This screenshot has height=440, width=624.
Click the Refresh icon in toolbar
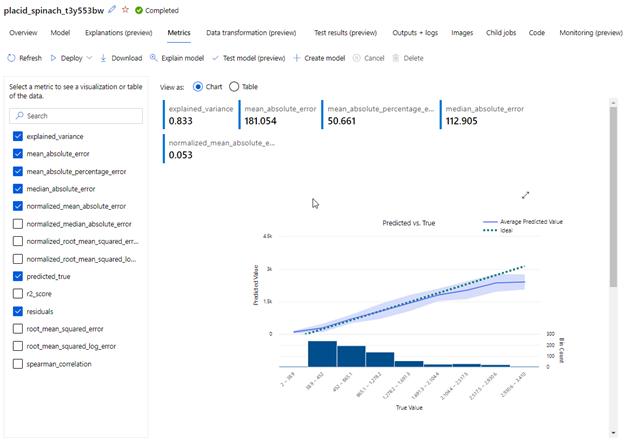click(12, 58)
